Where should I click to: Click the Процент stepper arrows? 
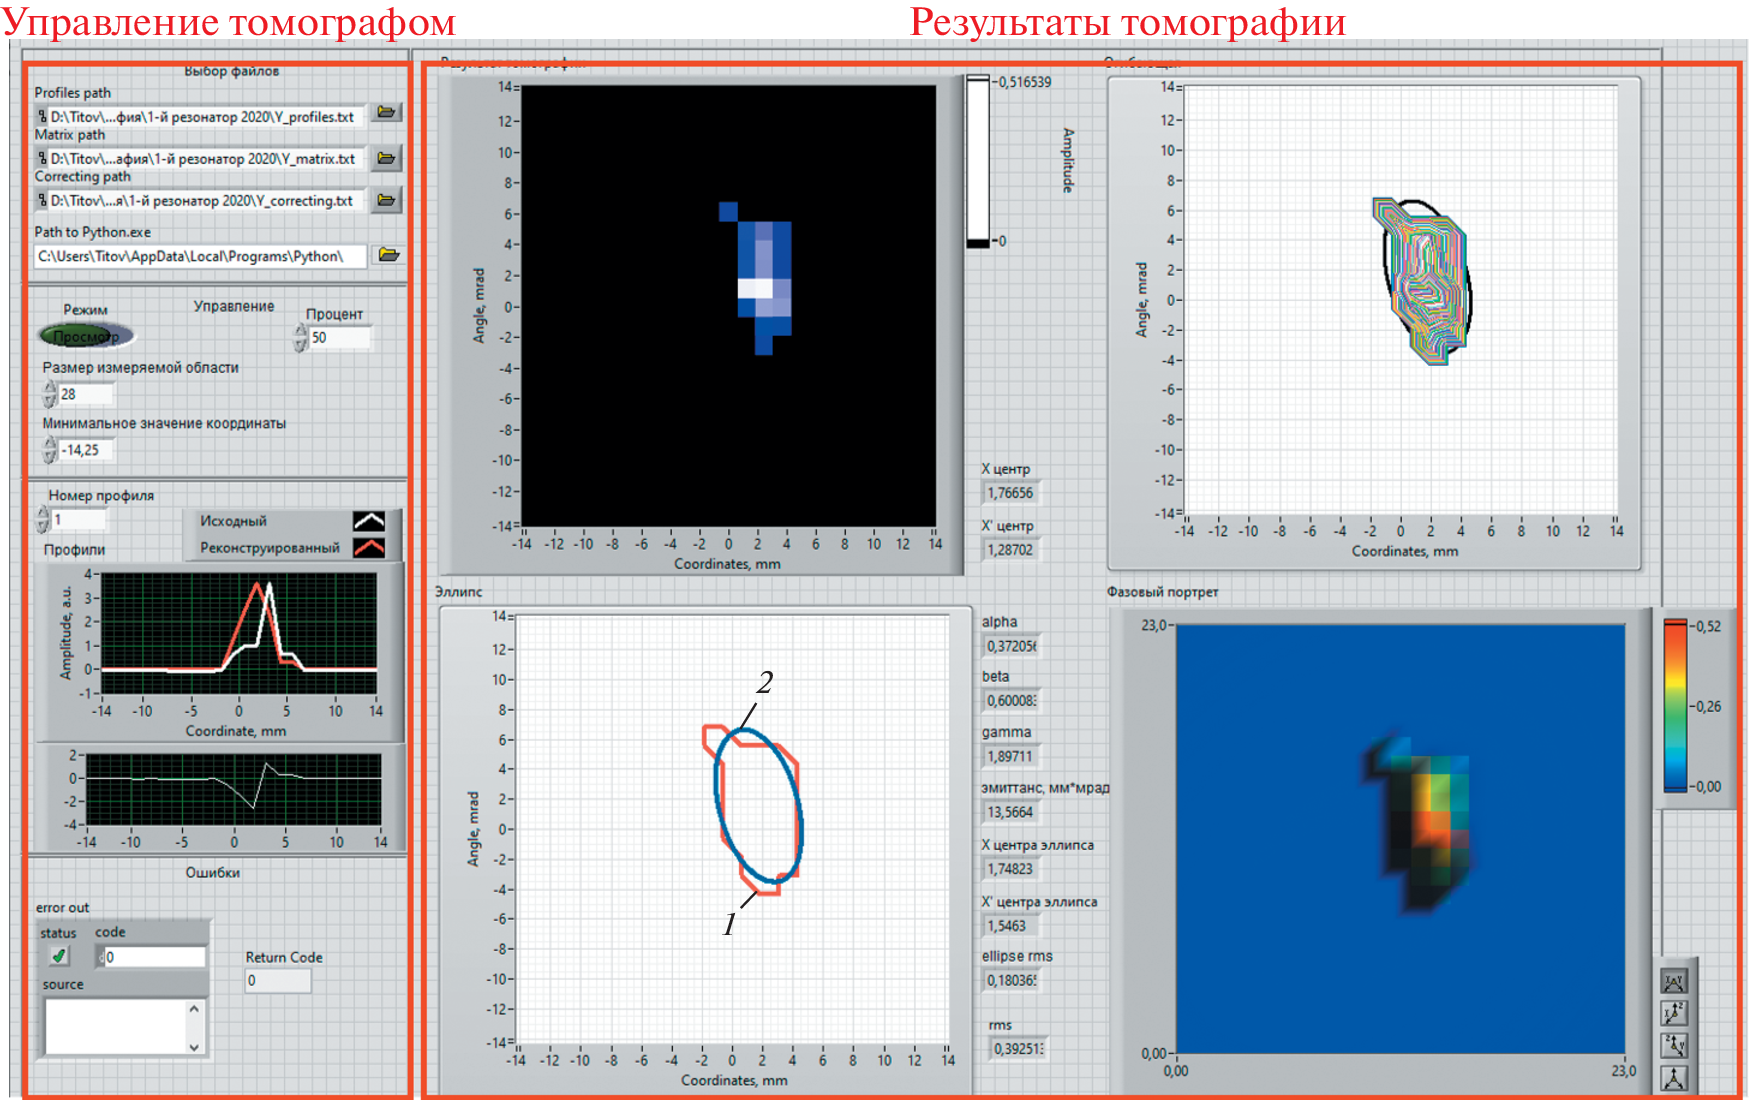300,338
